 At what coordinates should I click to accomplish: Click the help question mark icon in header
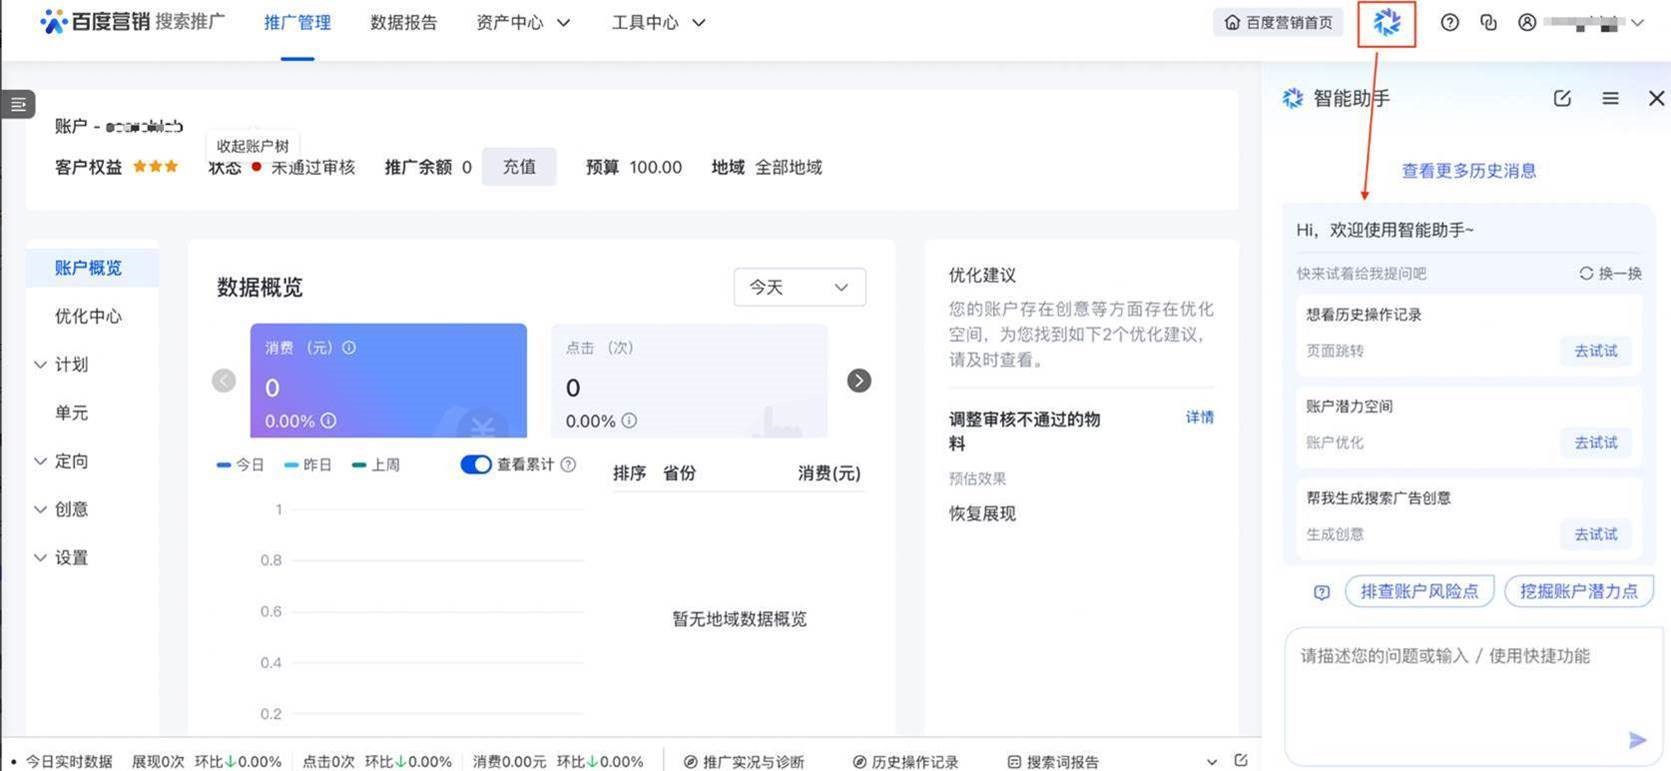coord(1449,23)
